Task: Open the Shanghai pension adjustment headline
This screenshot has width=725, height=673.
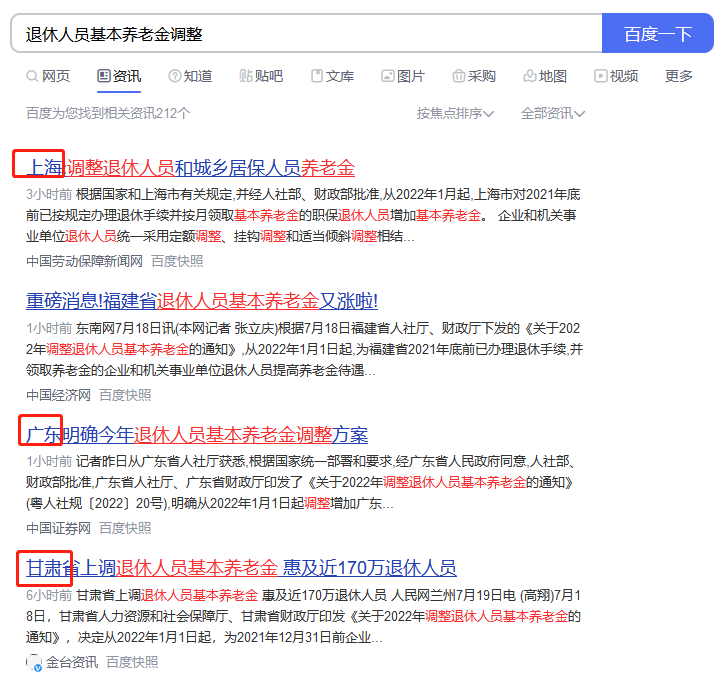Action: pyautogui.click(x=190, y=167)
